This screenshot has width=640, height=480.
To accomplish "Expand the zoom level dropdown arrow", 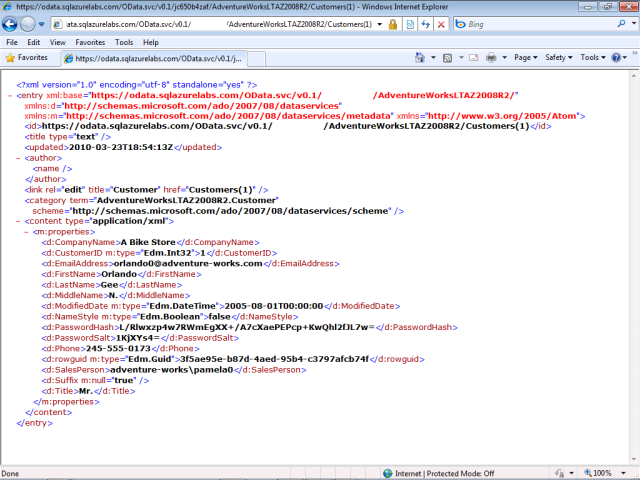I will [623, 473].
